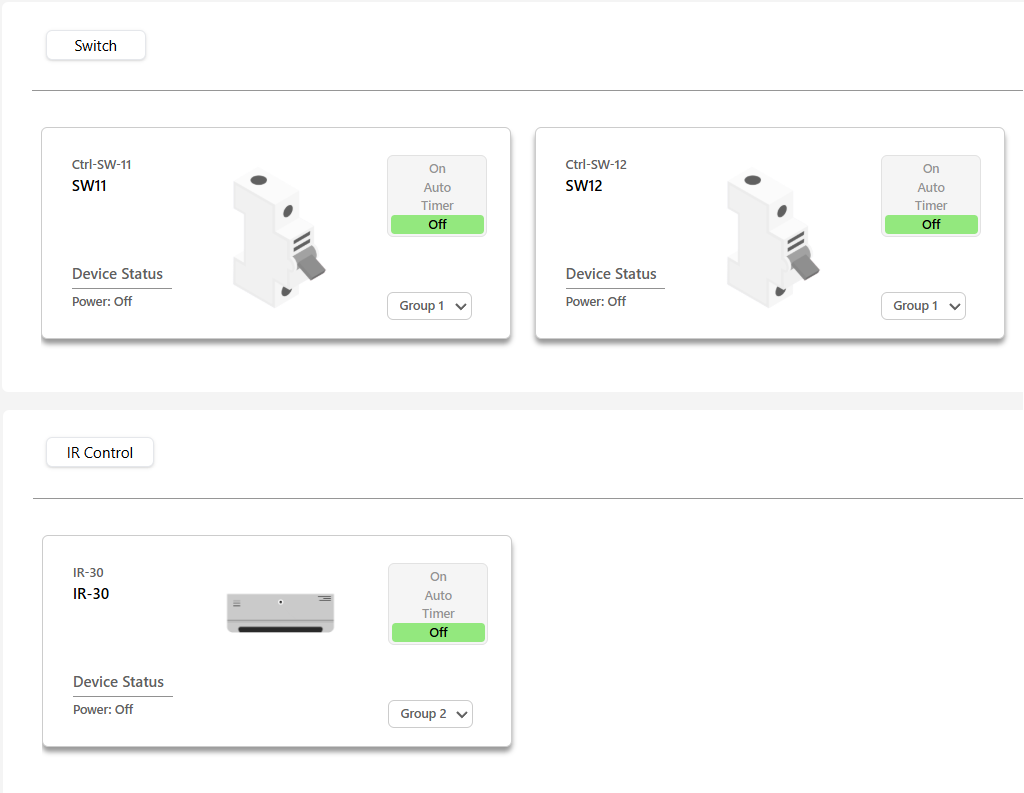The height and width of the screenshot is (793, 1024).
Task: Set Timer mode on IR-30
Action: click(x=438, y=613)
